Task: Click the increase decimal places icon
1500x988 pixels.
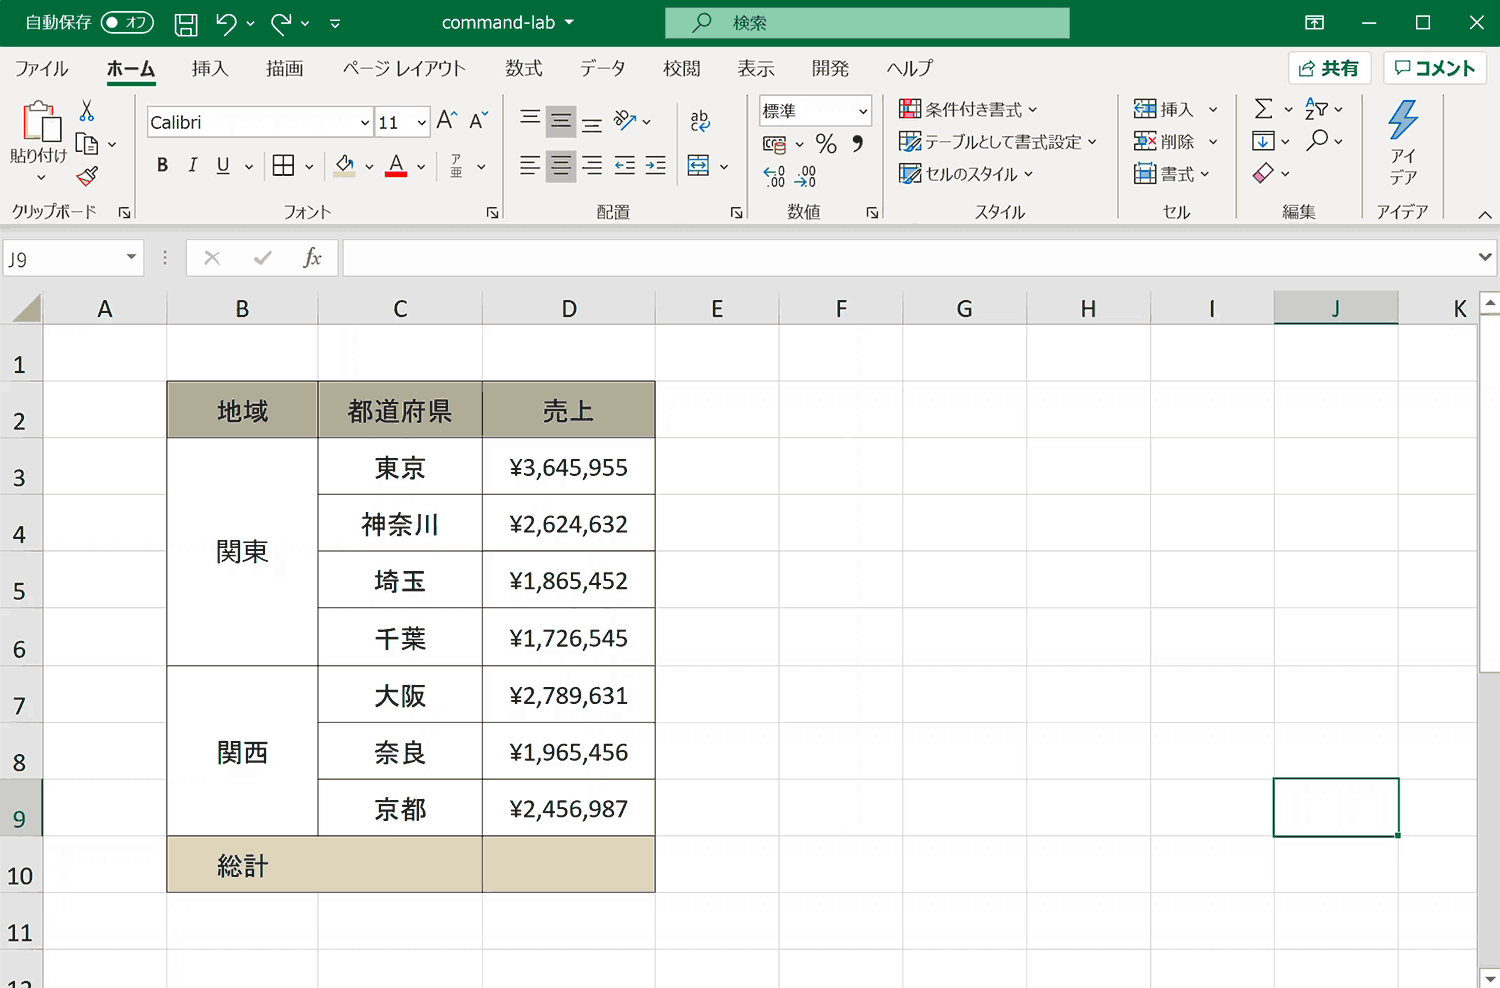Action: (773, 175)
